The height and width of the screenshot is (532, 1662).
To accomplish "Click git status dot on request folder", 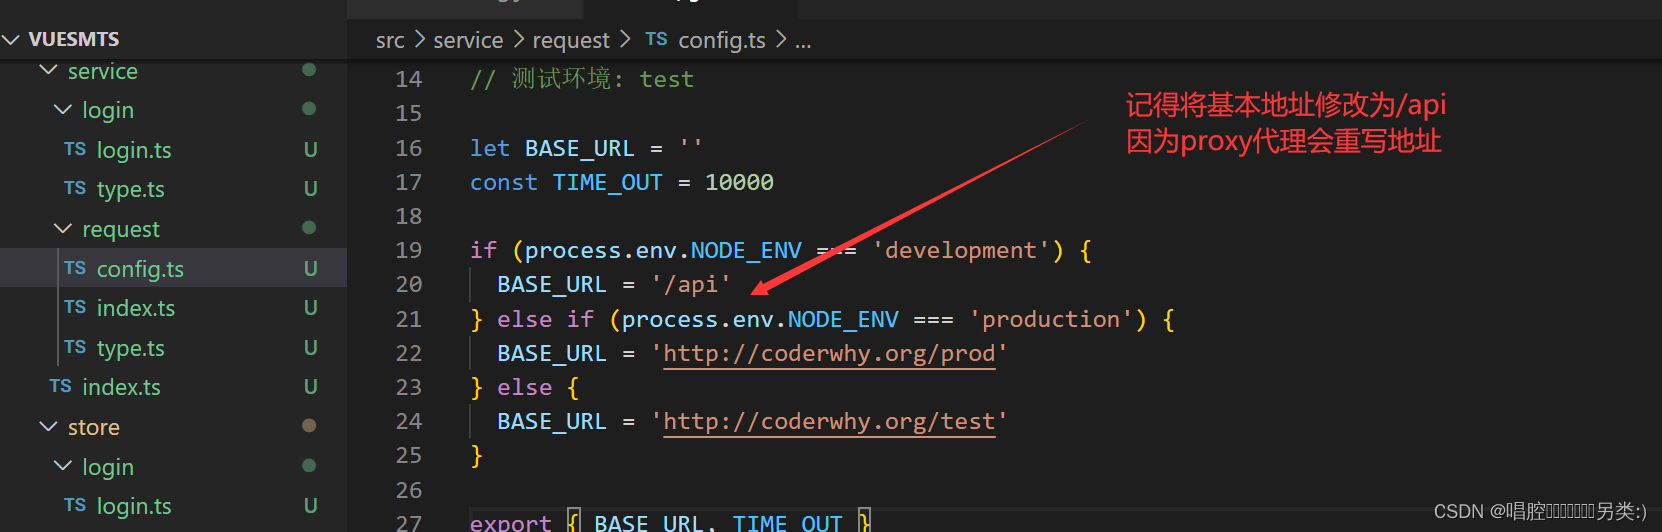I will 309,228.
